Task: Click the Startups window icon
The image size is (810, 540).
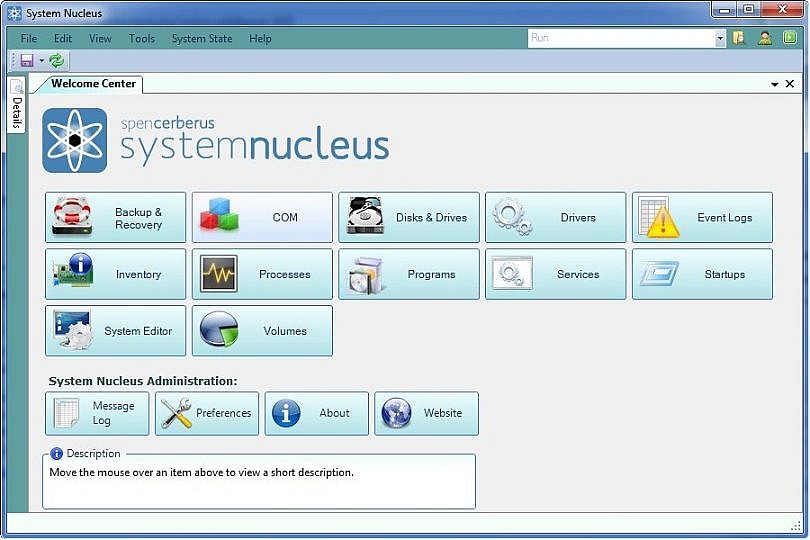Action: pos(659,274)
